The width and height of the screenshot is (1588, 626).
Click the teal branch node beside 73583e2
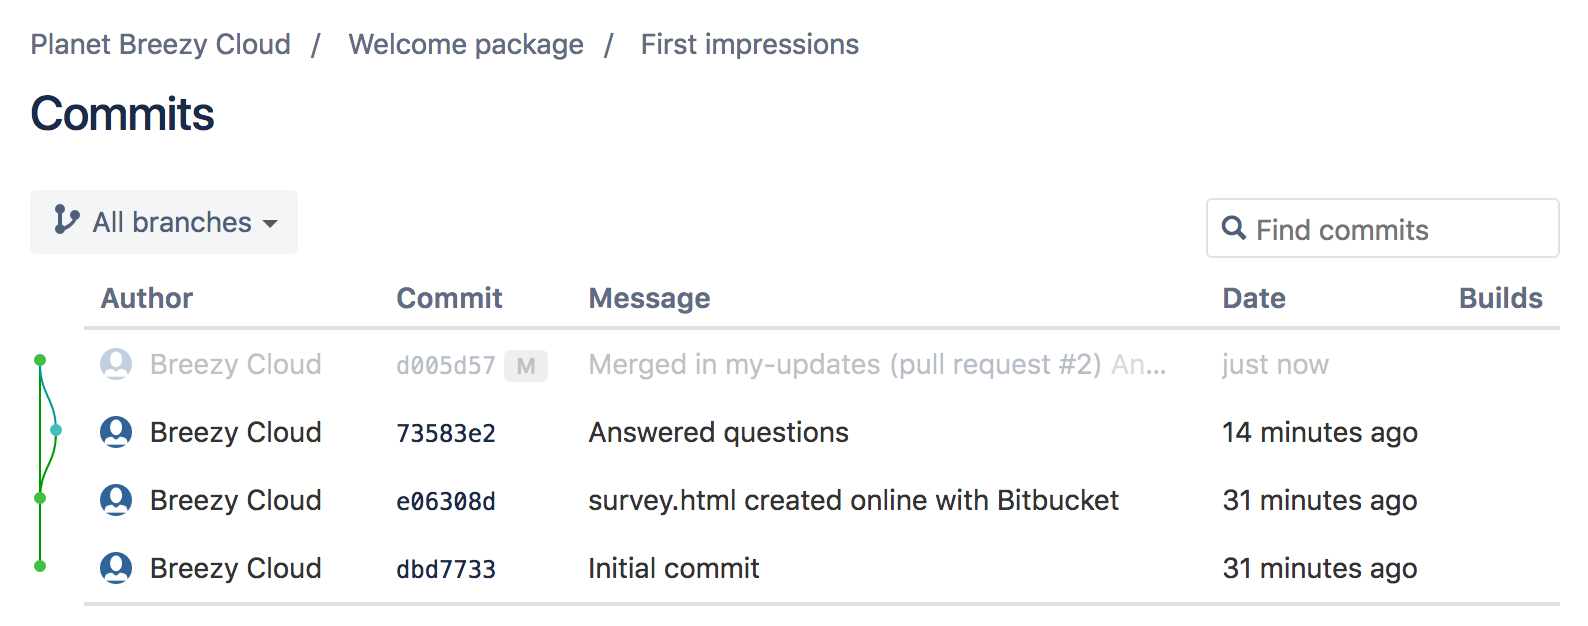pyautogui.click(x=57, y=430)
